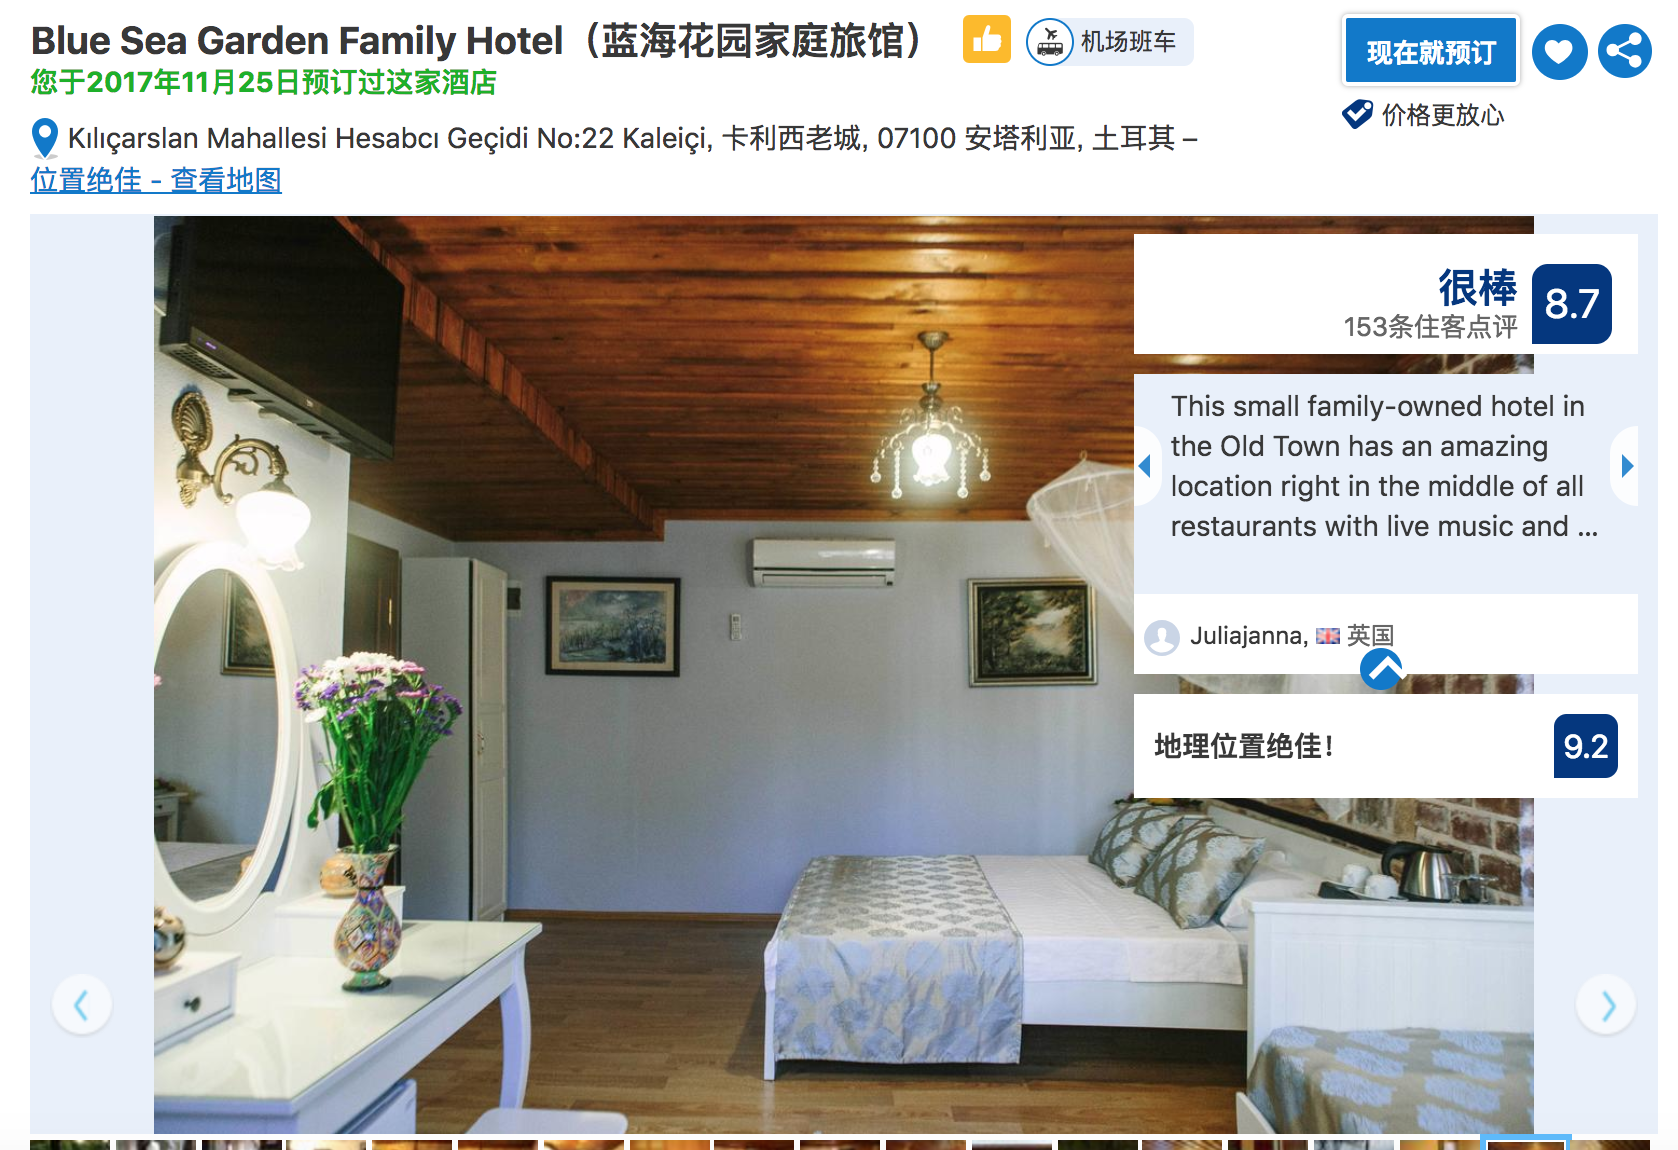Click the 现在就预订 book now button
The height and width of the screenshot is (1150, 1678).
pyautogui.click(x=1431, y=52)
